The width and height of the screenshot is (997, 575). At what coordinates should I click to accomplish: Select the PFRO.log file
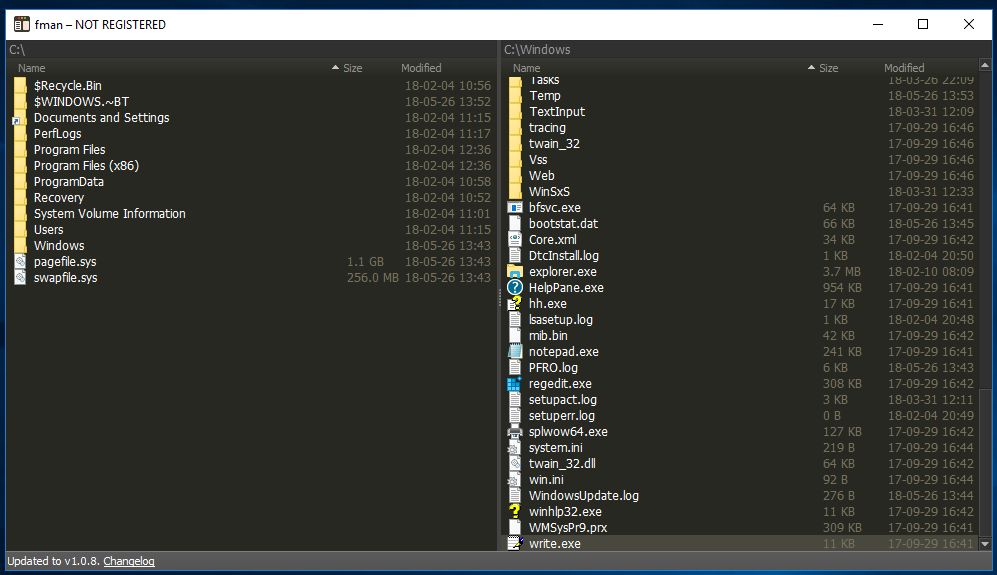[741, 368]
